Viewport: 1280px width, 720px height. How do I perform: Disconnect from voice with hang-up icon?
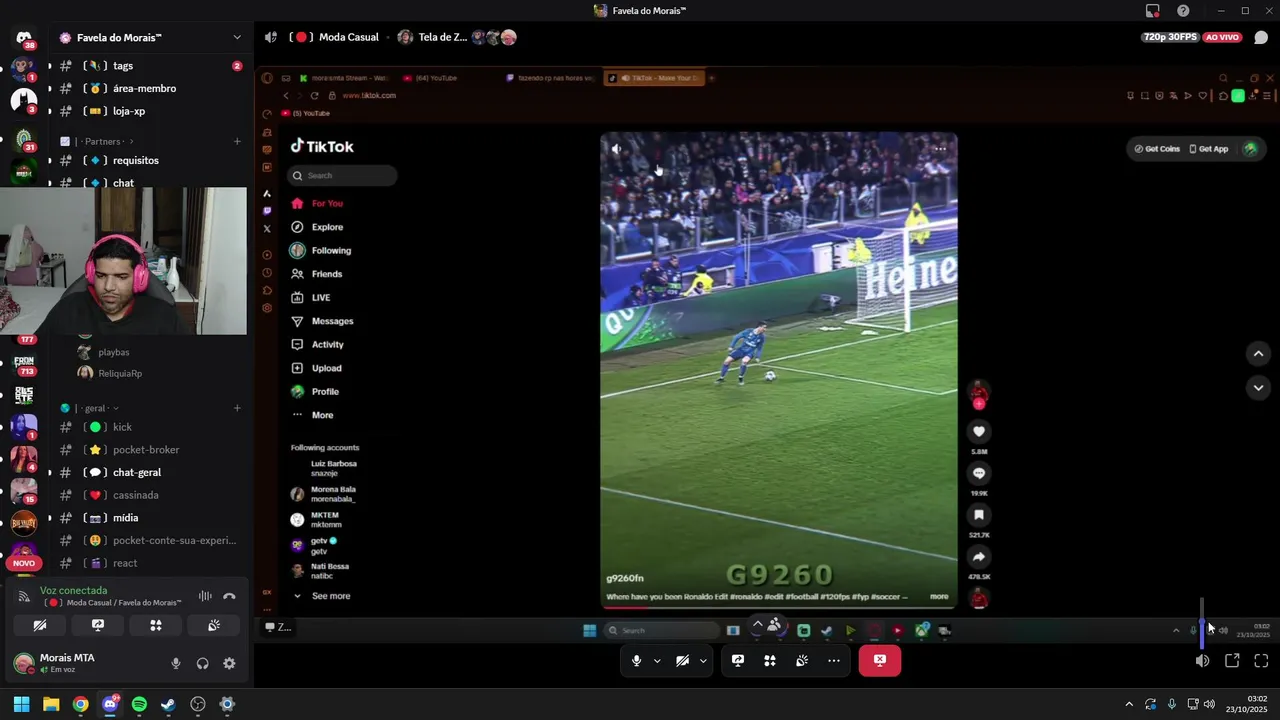point(229,596)
